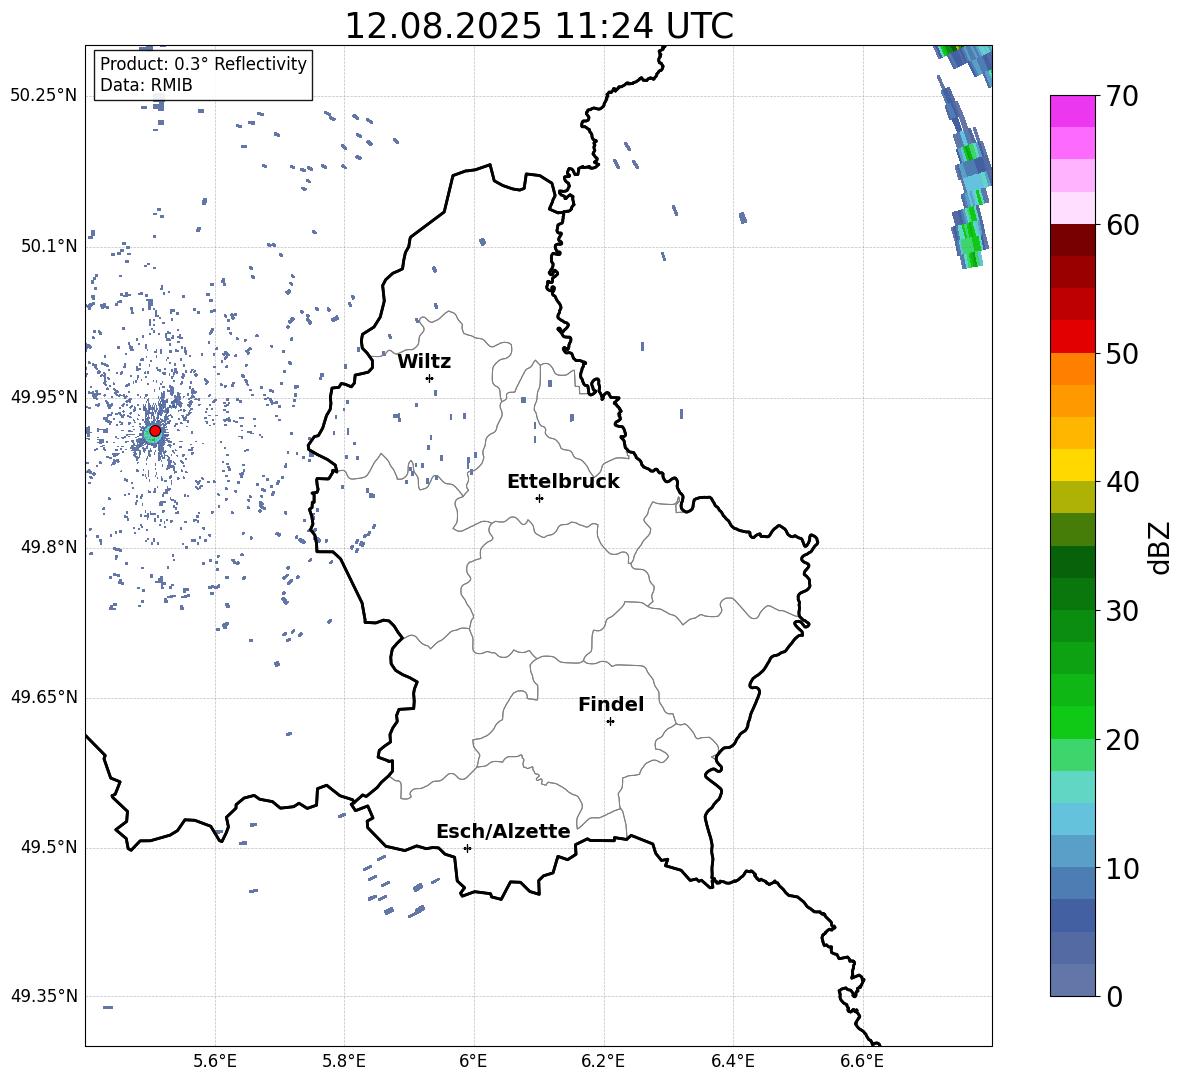Viewport: 1184px width, 1081px height.
Task: Click the red radar site marker
Action: tap(155, 431)
